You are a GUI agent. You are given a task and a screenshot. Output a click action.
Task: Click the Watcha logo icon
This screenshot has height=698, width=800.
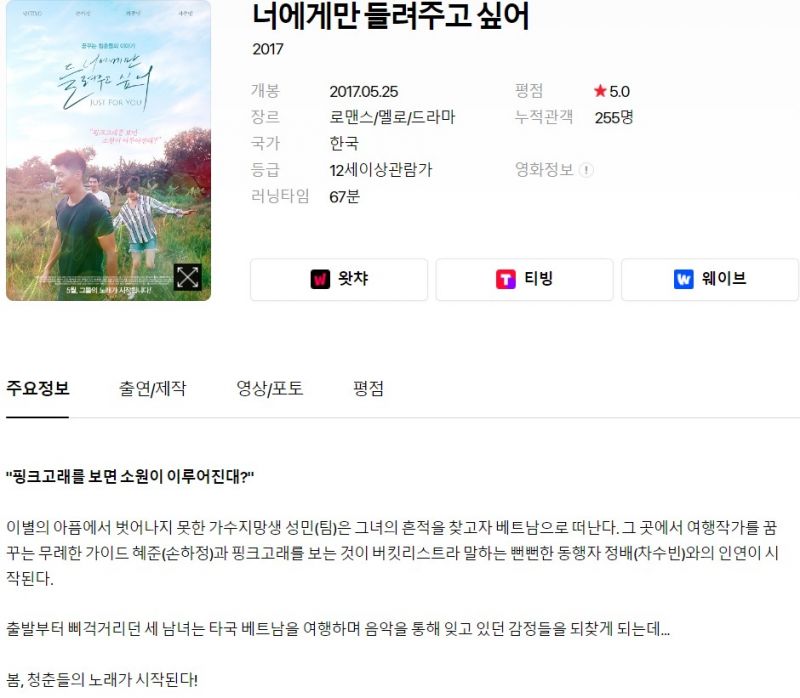click(x=320, y=279)
